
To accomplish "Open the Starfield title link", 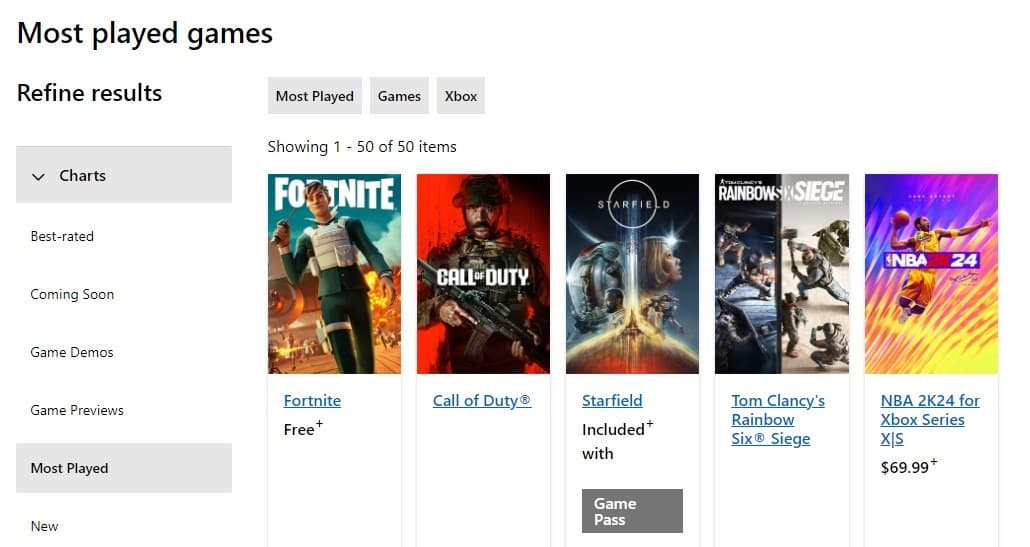I will (x=612, y=401).
